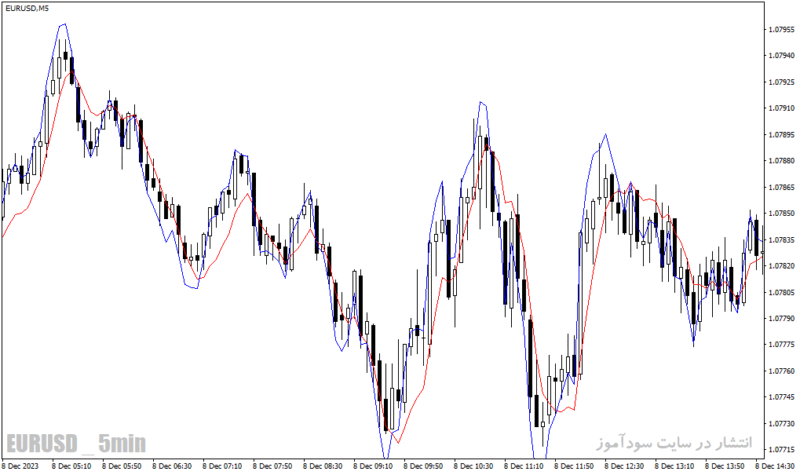Image resolution: width=800 pixels, height=475 pixels.
Task: Click the 8 Dec 14:30 time marker
Action: click(775, 466)
